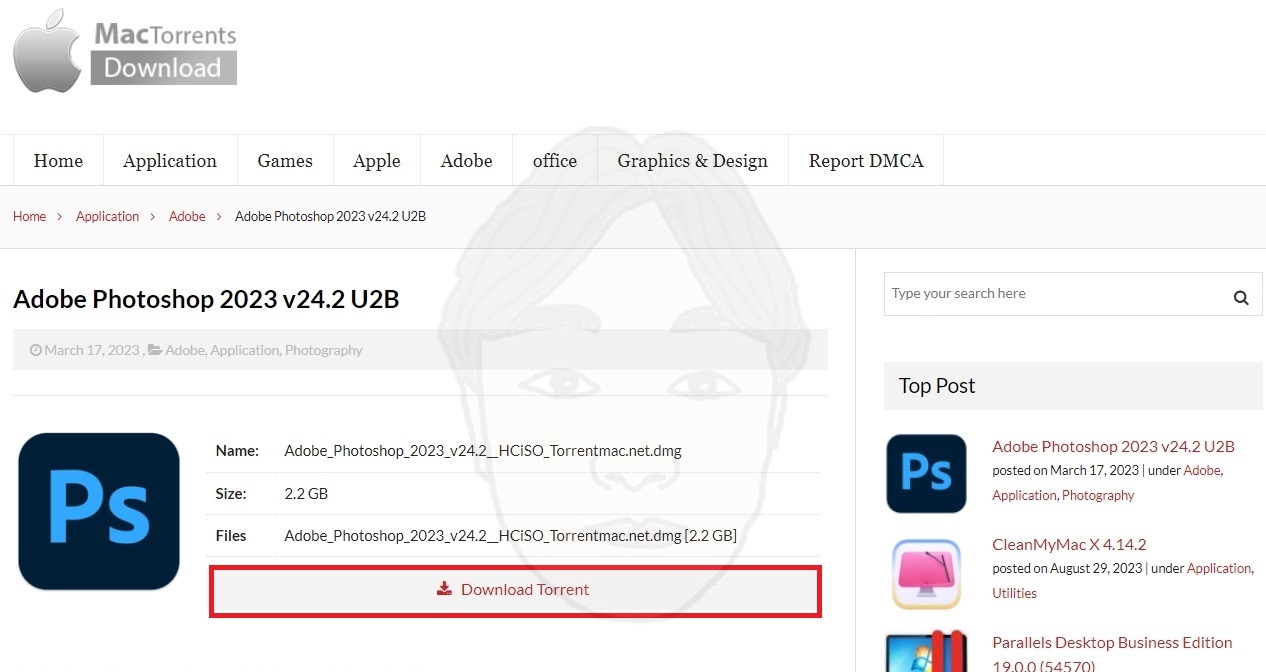The image size is (1266, 672).
Task: Open the Home navigation menu item
Action: point(58,161)
